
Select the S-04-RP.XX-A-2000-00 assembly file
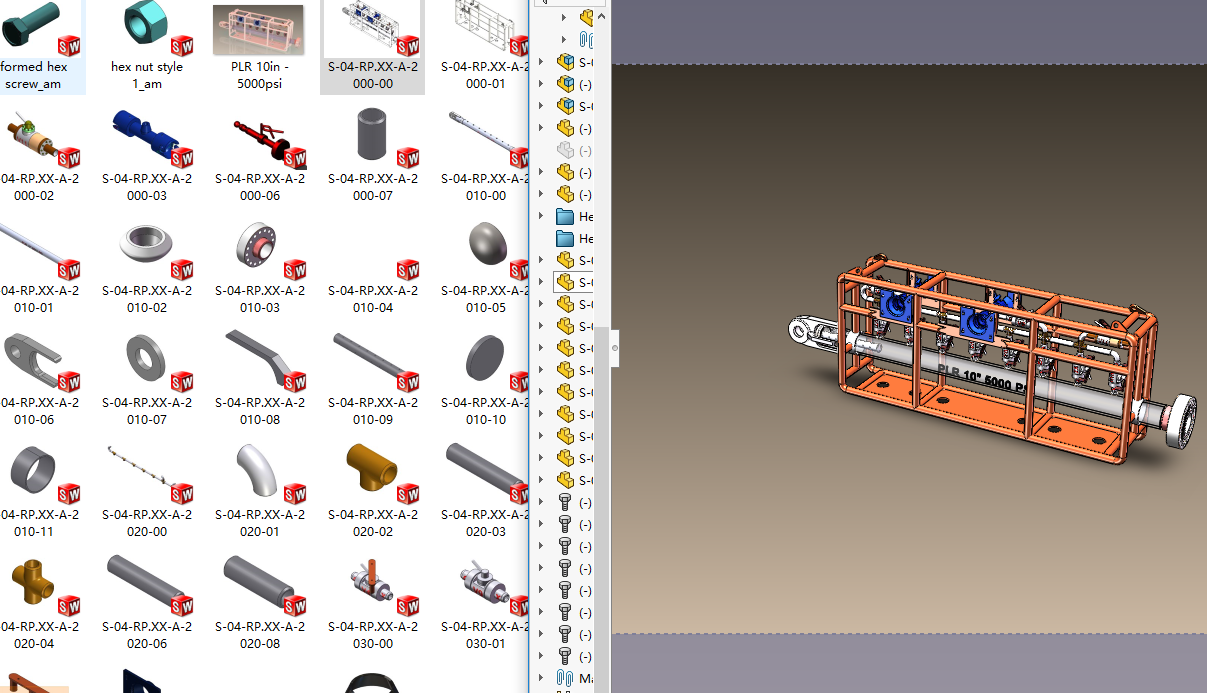click(x=373, y=47)
